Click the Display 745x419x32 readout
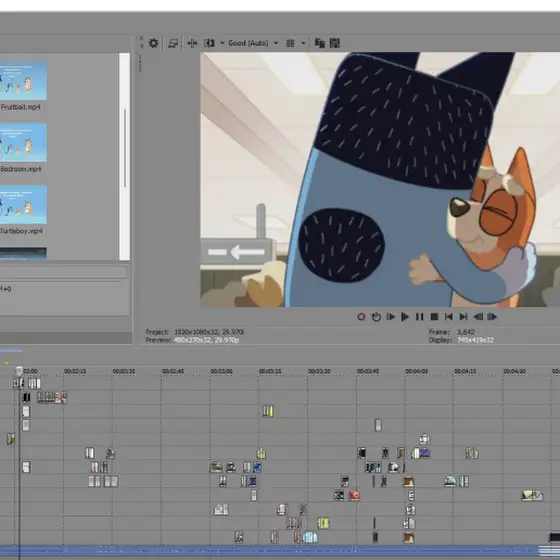This screenshot has height=560, width=560. 461,340
